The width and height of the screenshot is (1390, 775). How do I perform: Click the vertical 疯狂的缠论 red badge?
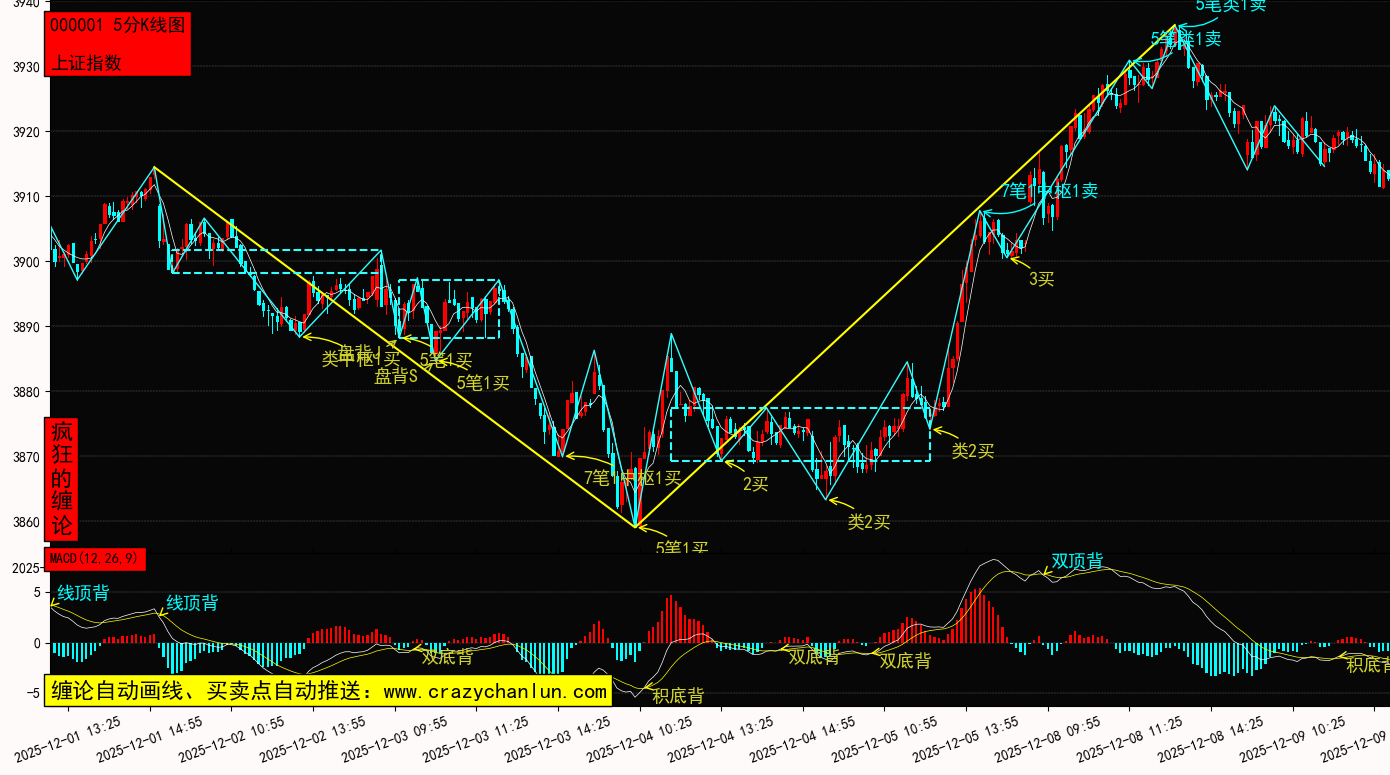pos(62,479)
